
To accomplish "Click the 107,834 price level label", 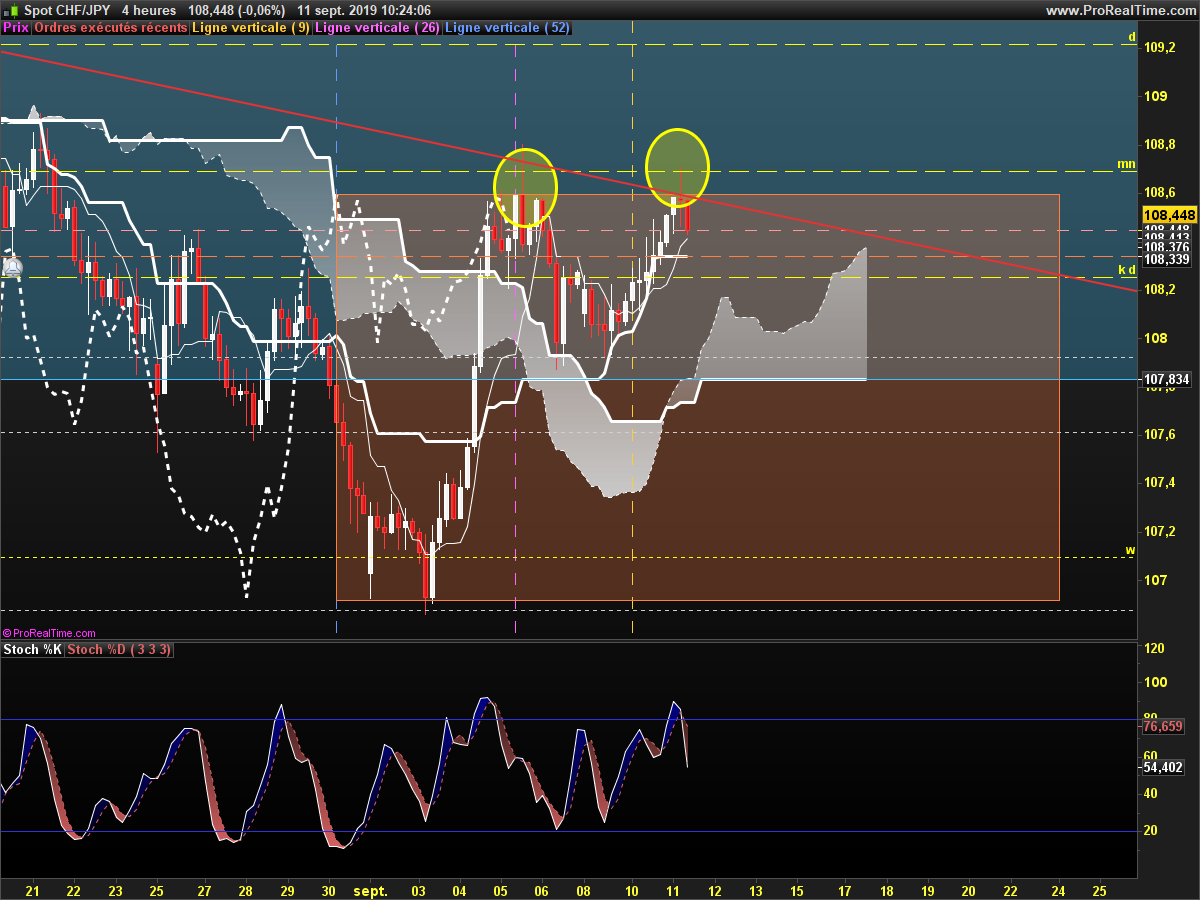I will [1167, 380].
